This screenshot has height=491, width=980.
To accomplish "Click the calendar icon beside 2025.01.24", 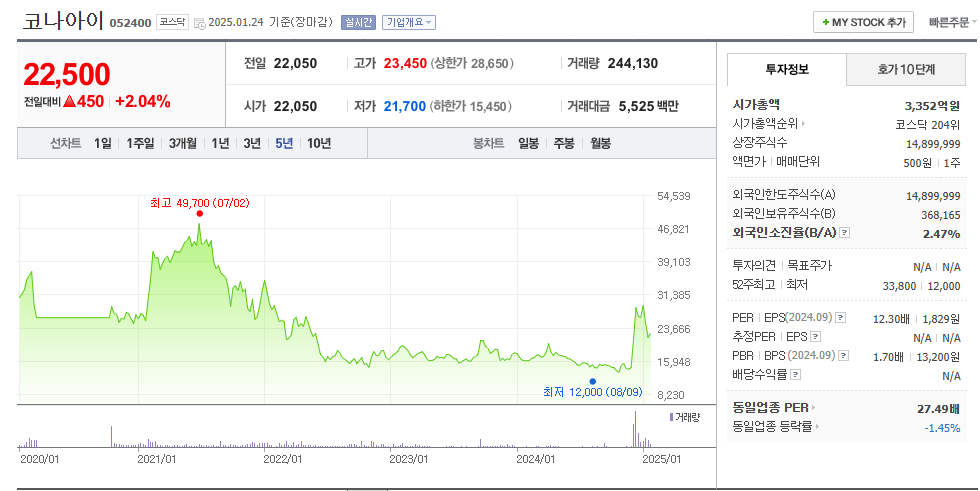I will 199,23.
